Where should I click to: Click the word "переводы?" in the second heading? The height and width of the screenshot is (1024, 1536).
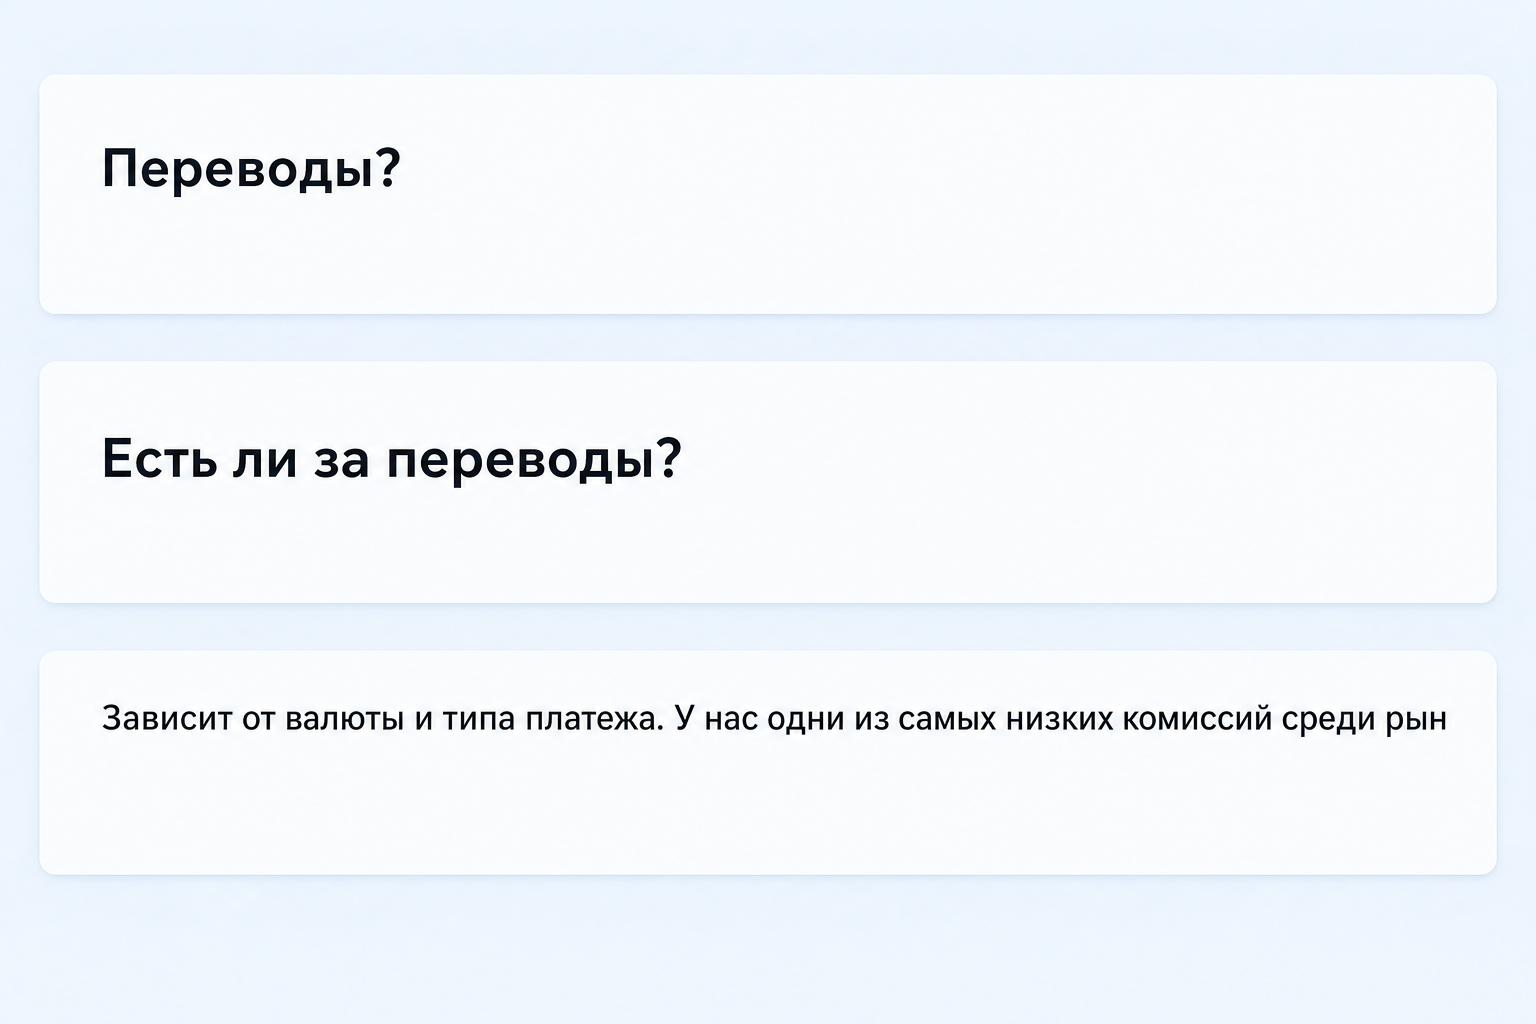(534, 461)
